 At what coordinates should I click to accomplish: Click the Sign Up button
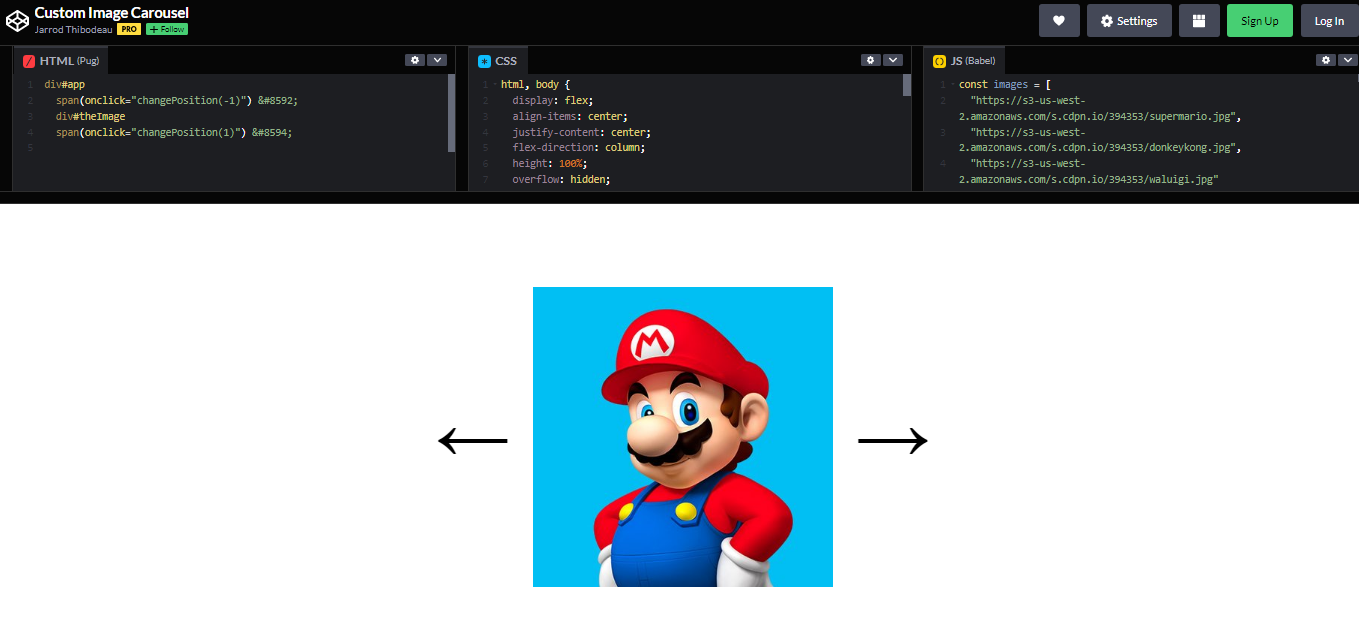[1259, 20]
